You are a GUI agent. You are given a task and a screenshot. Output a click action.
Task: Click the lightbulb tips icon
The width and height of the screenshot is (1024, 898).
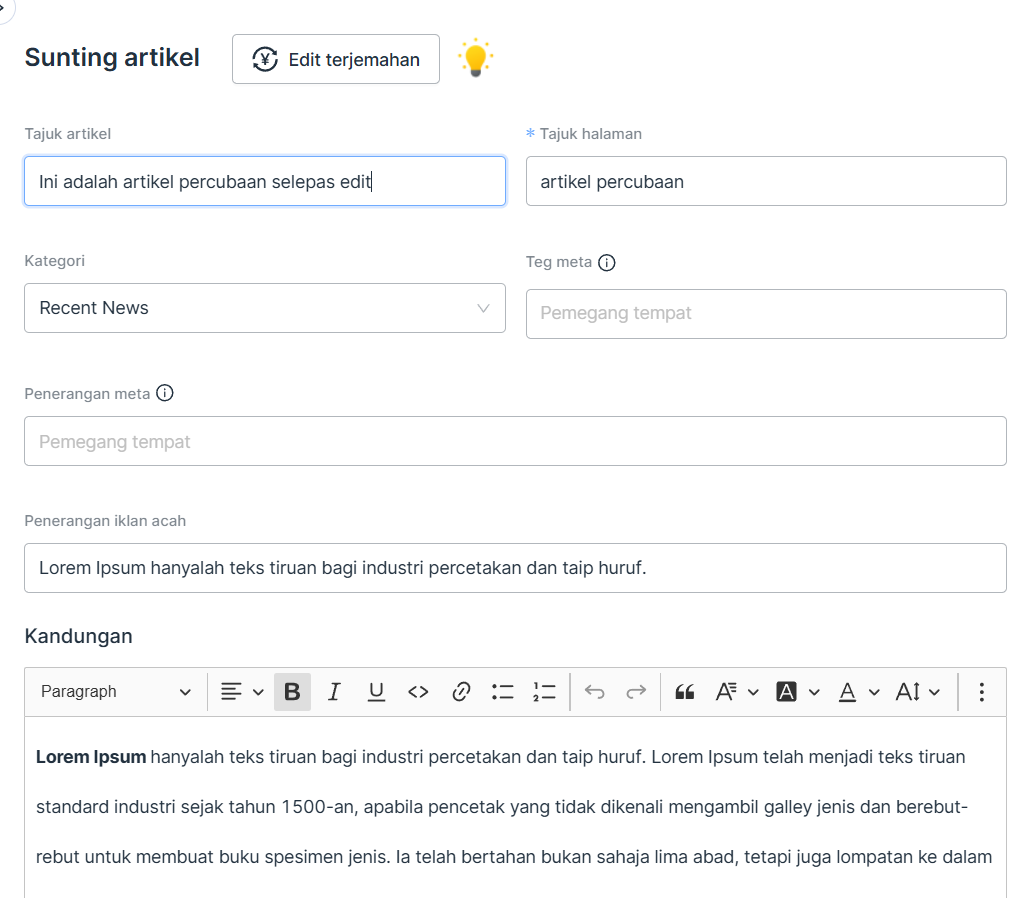(x=476, y=59)
